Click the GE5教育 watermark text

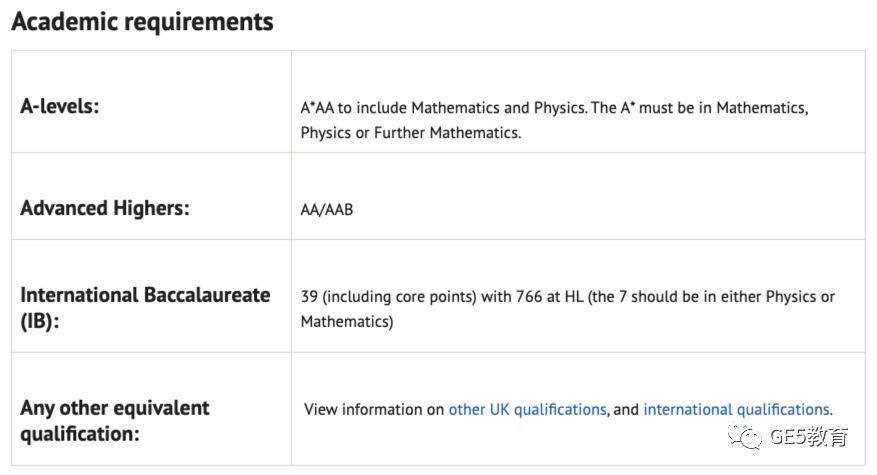click(809, 437)
